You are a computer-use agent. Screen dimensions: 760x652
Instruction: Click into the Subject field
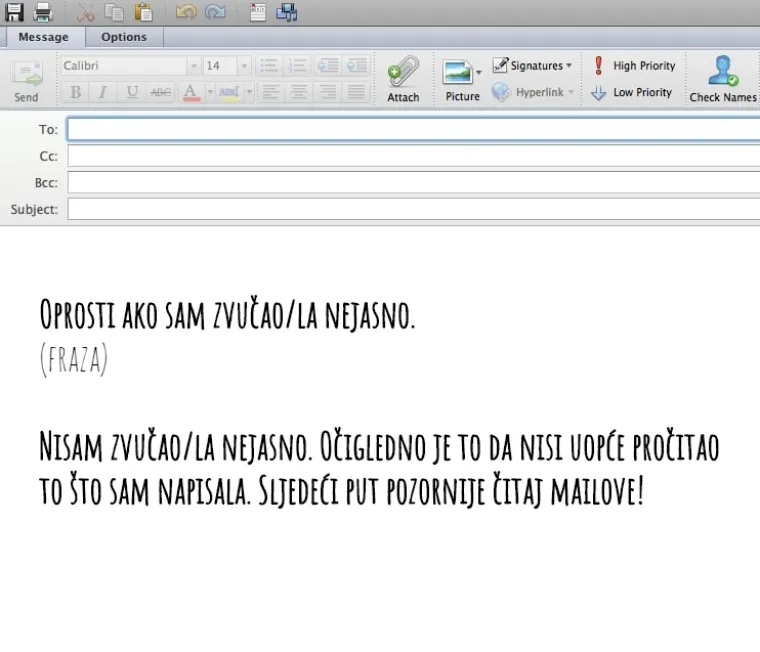click(412, 210)
